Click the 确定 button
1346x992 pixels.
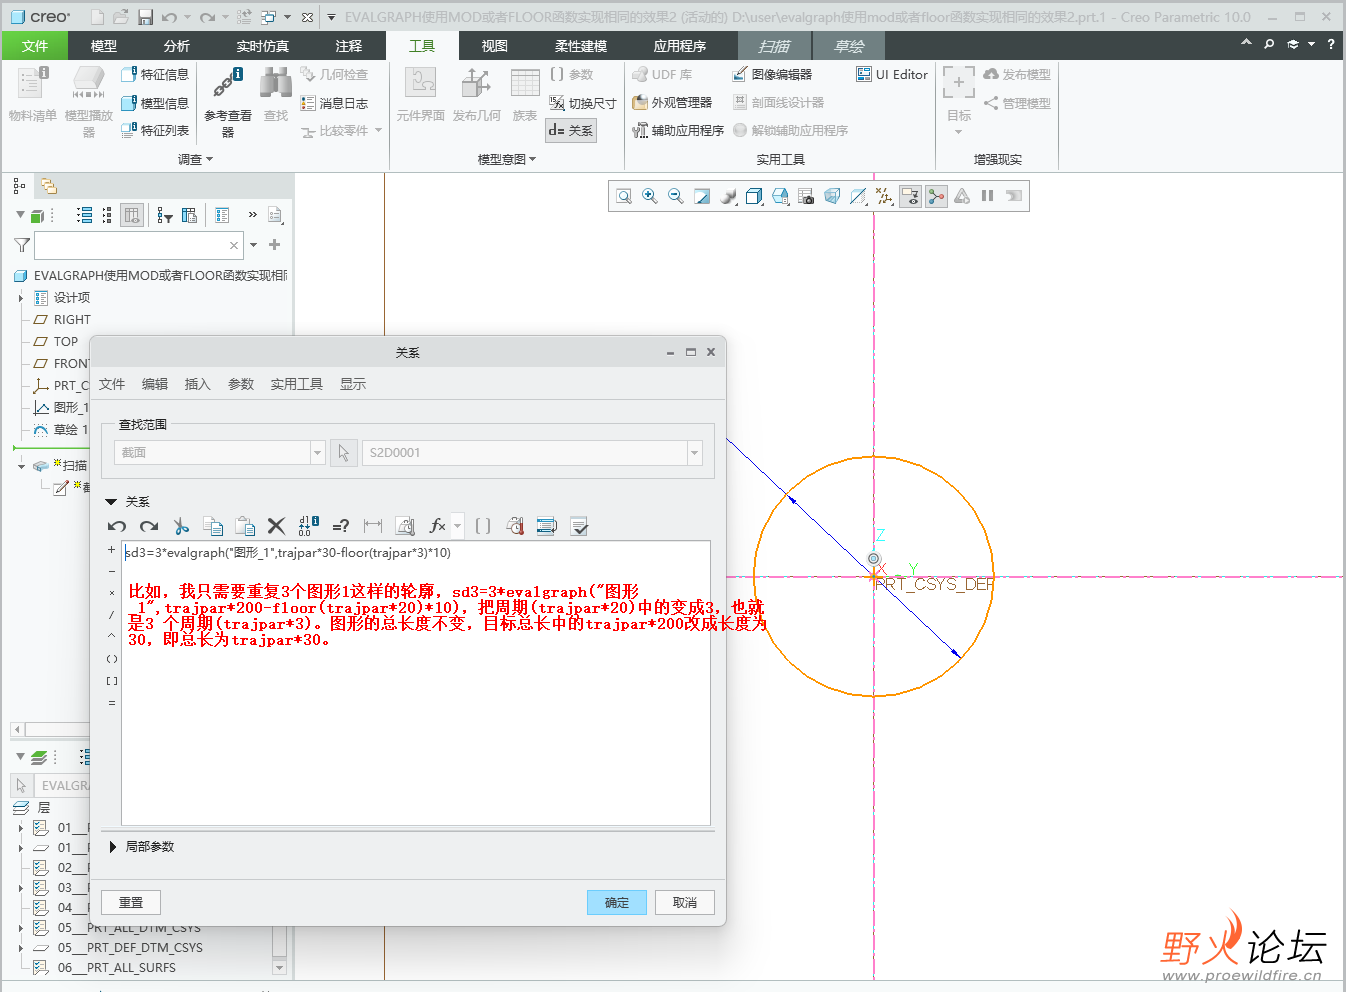pos(617,902)
